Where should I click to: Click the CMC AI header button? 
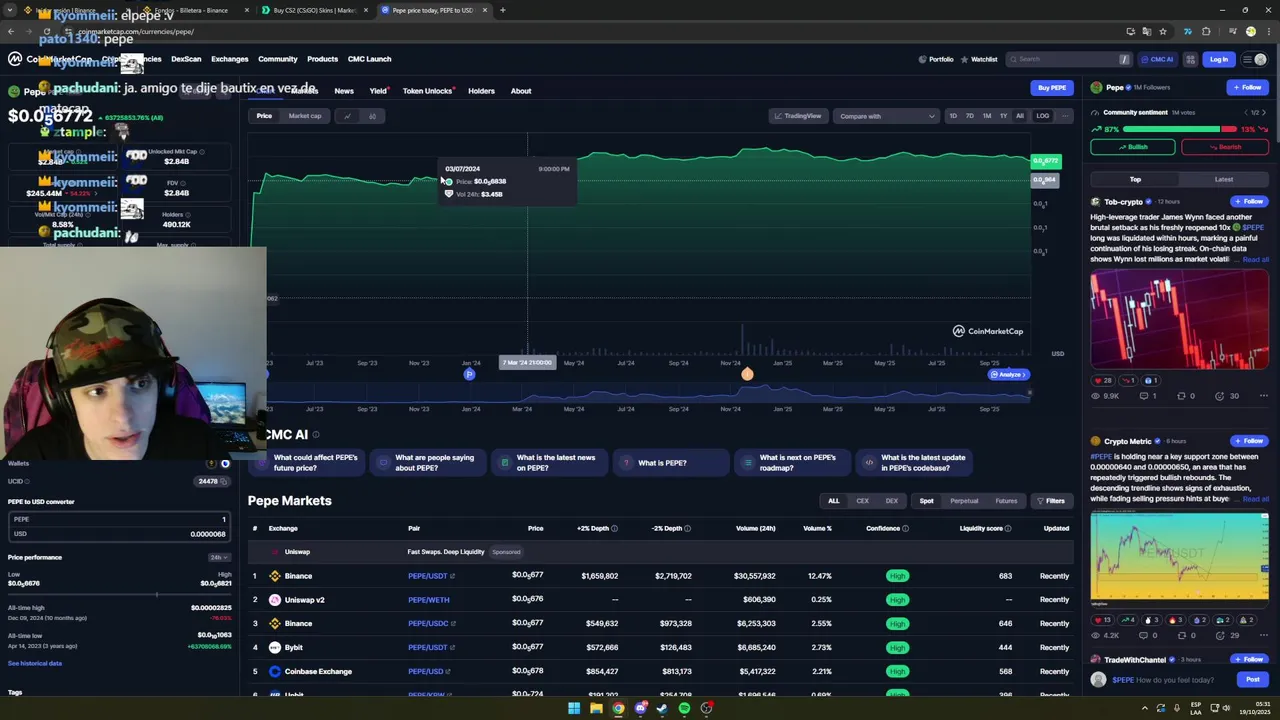click(1157, 59)
